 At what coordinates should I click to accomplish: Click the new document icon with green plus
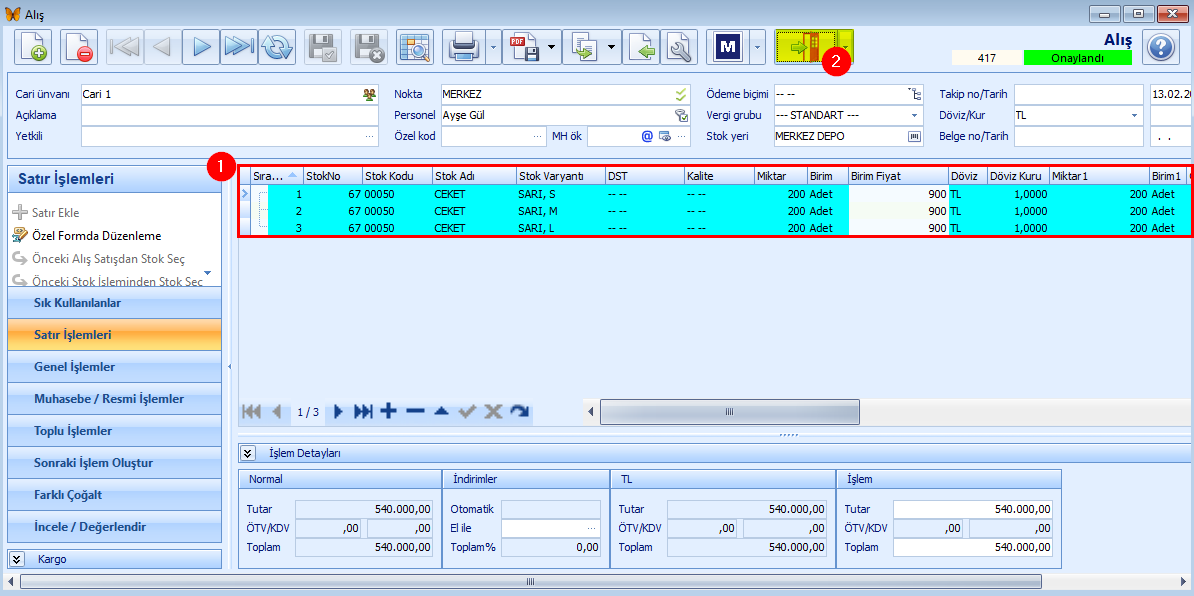(33, 47)
